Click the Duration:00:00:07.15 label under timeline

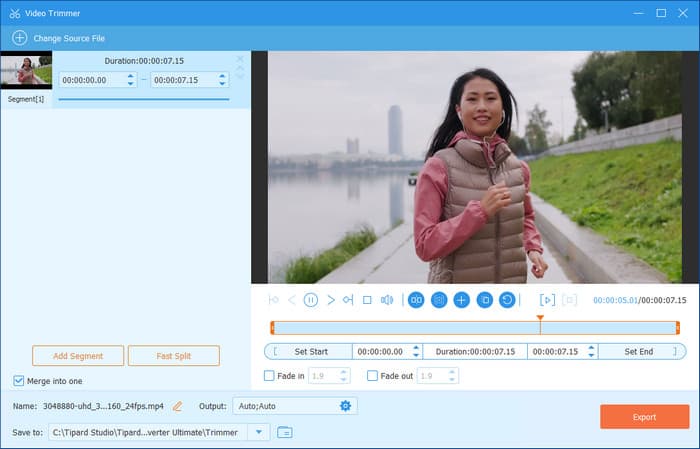(475, 351)
